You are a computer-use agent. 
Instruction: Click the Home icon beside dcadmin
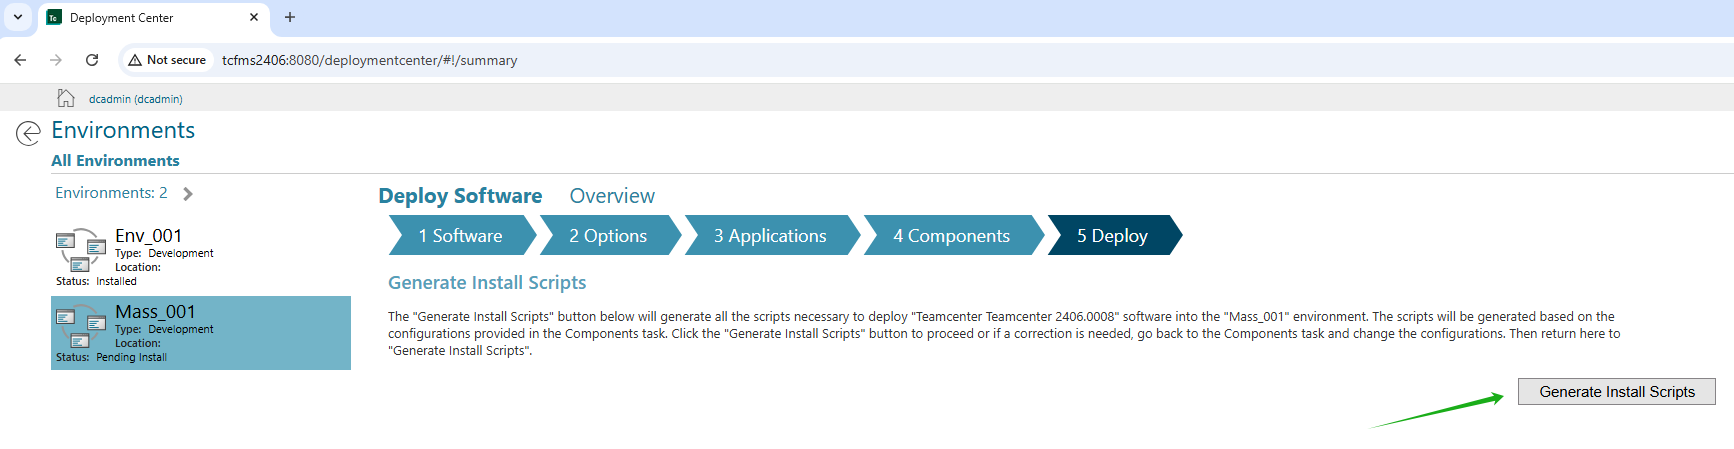(x=66, y=98)
